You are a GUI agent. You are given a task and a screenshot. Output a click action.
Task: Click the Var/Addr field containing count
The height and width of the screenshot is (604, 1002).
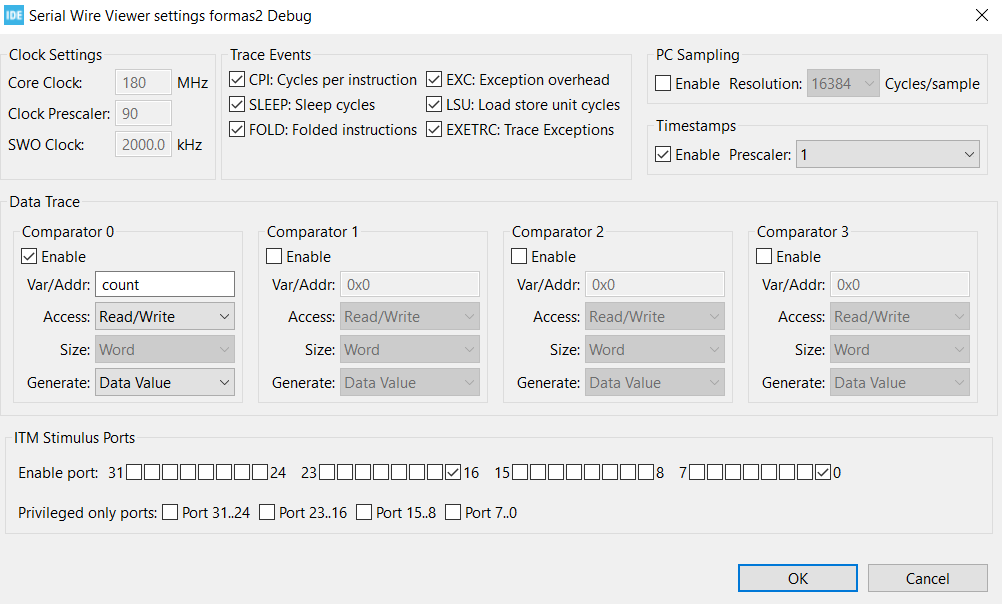coord(164,284)
